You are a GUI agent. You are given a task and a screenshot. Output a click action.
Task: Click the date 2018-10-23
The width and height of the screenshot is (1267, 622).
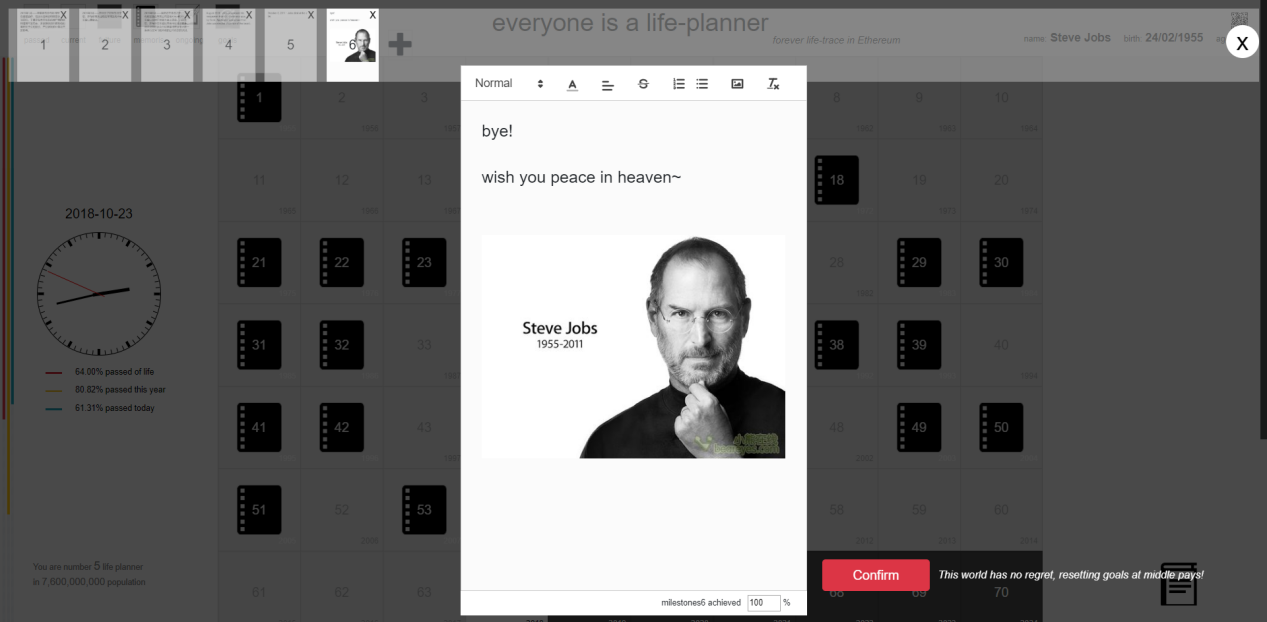(99, 213)
